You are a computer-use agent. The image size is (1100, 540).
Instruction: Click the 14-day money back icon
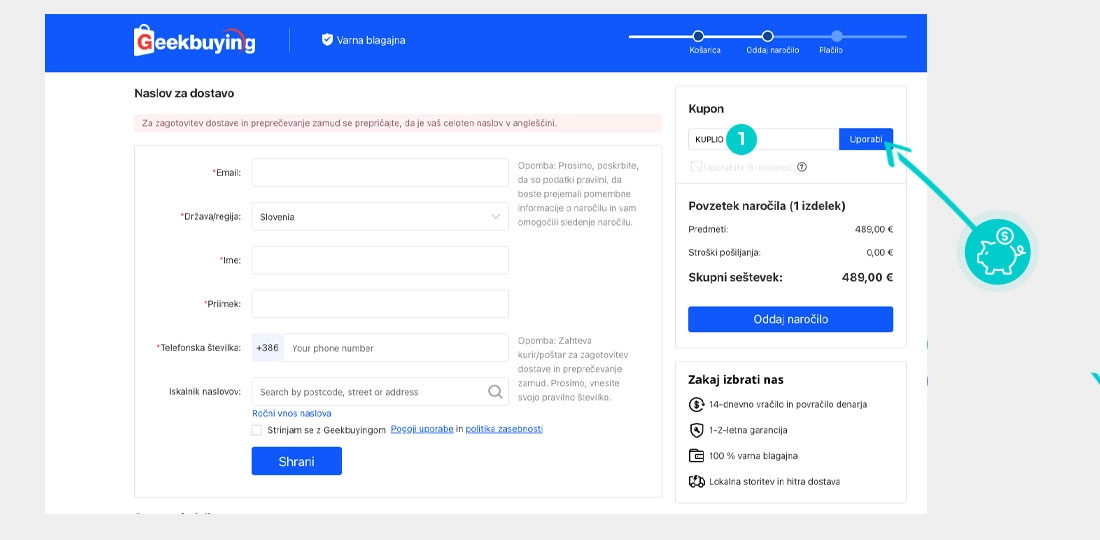tap(696, 404)
